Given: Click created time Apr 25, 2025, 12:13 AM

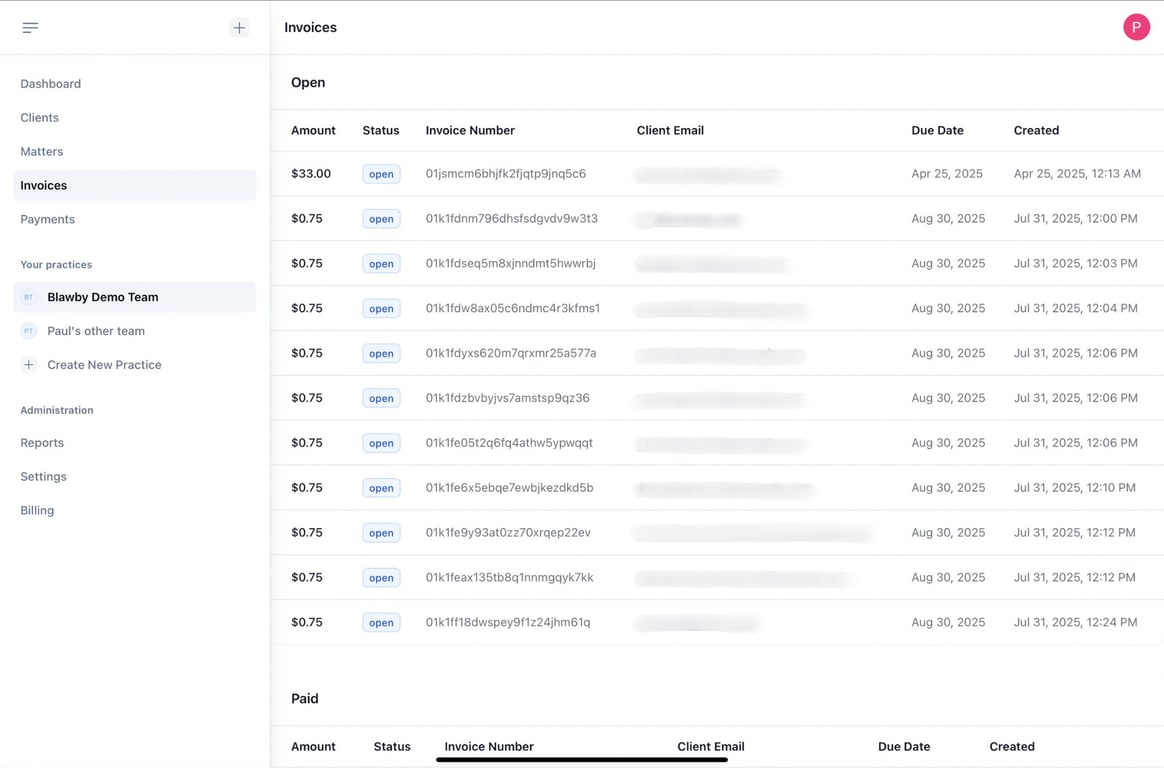Looking at the screenshot, I should (1077, 174).
